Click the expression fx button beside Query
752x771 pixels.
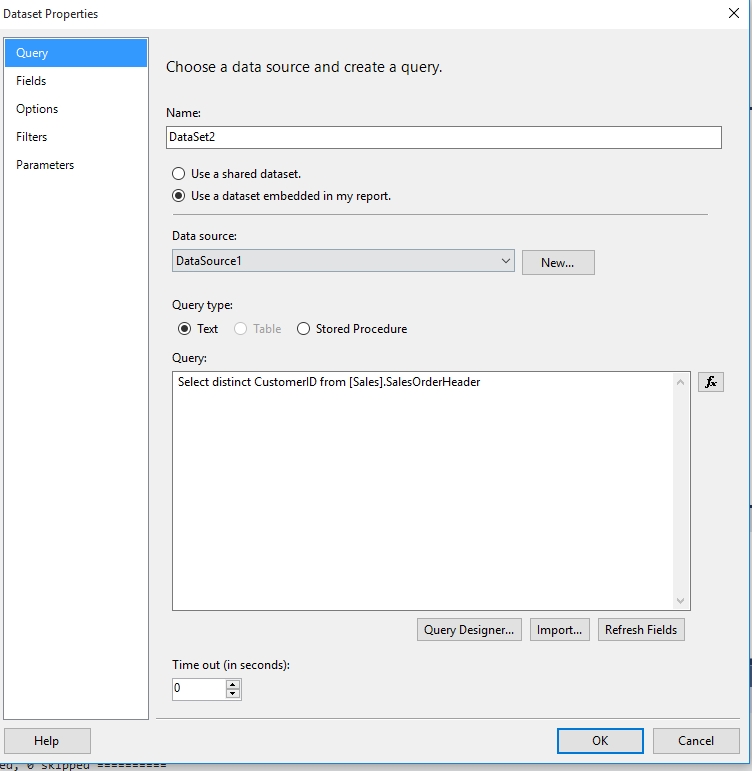pos(710,382)
